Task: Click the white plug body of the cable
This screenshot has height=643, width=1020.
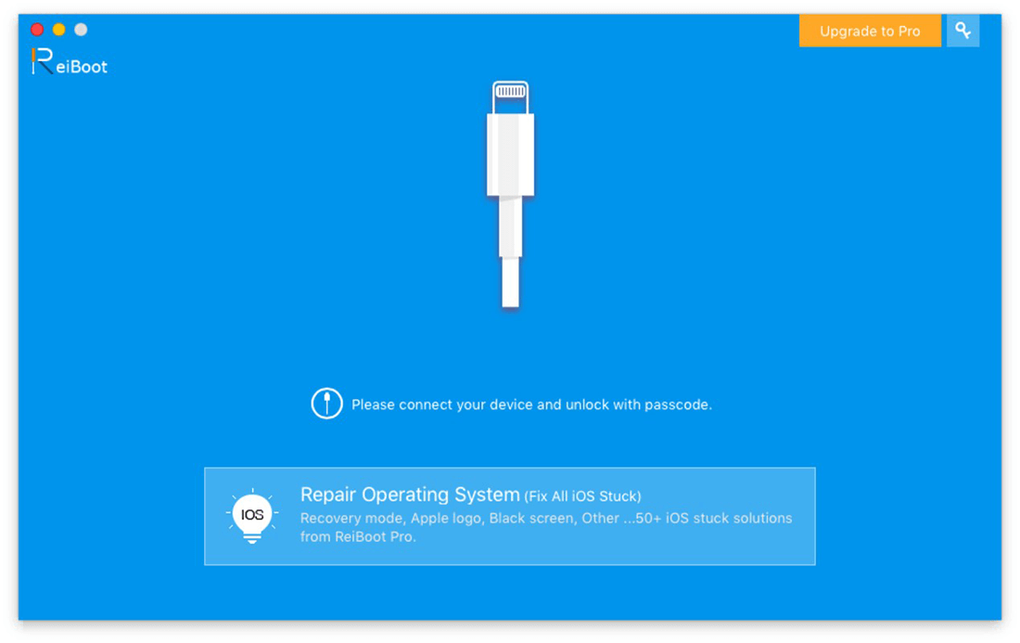Action: coord(511,154)
